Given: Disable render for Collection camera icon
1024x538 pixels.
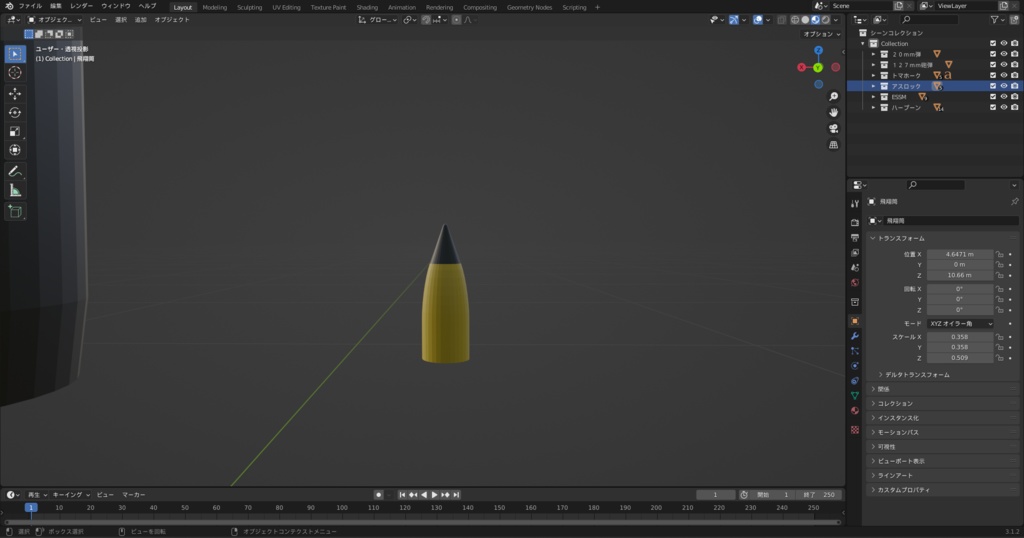Looking at the screenshot, I should pyautogui.click(x=1014, y=44).
